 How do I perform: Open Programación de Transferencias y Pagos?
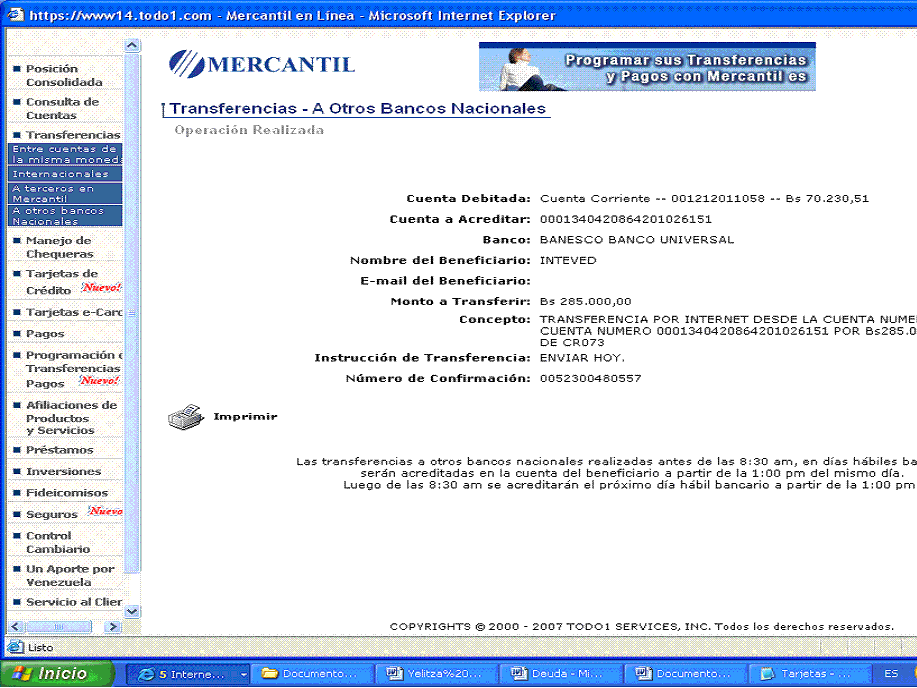click(74, 369)
